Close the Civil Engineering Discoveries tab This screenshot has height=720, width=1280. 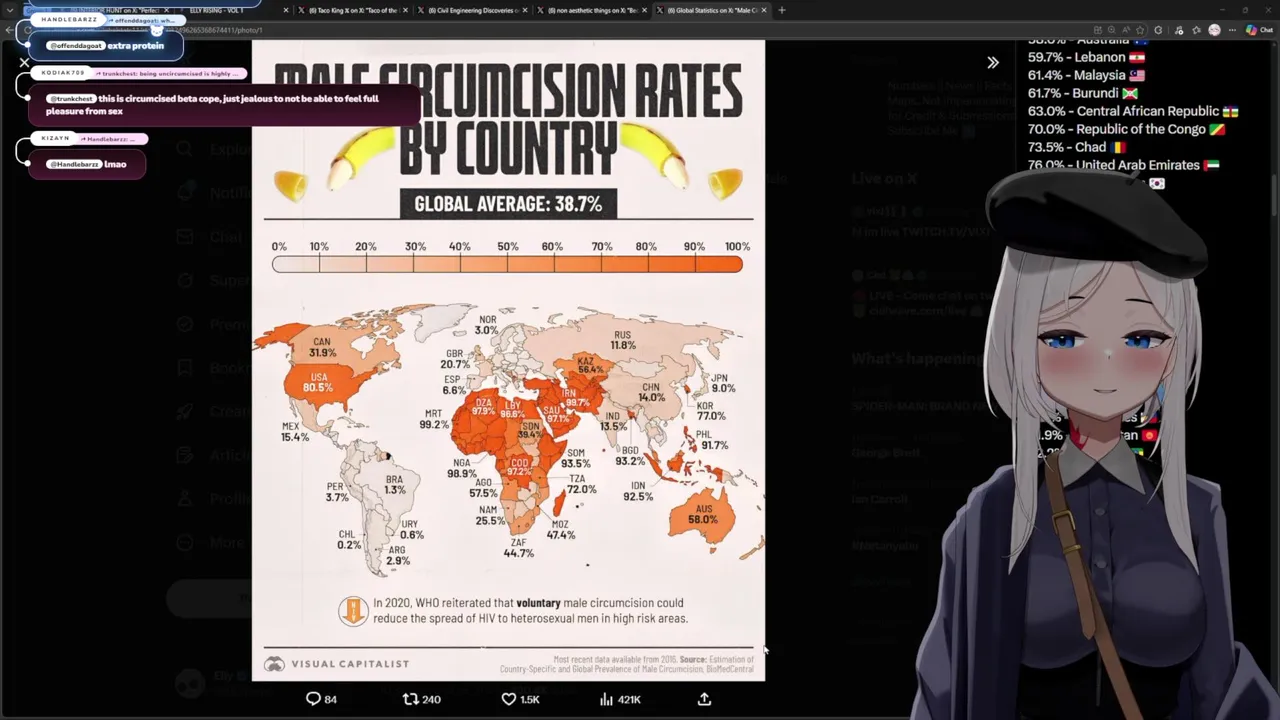coord(525,10)
